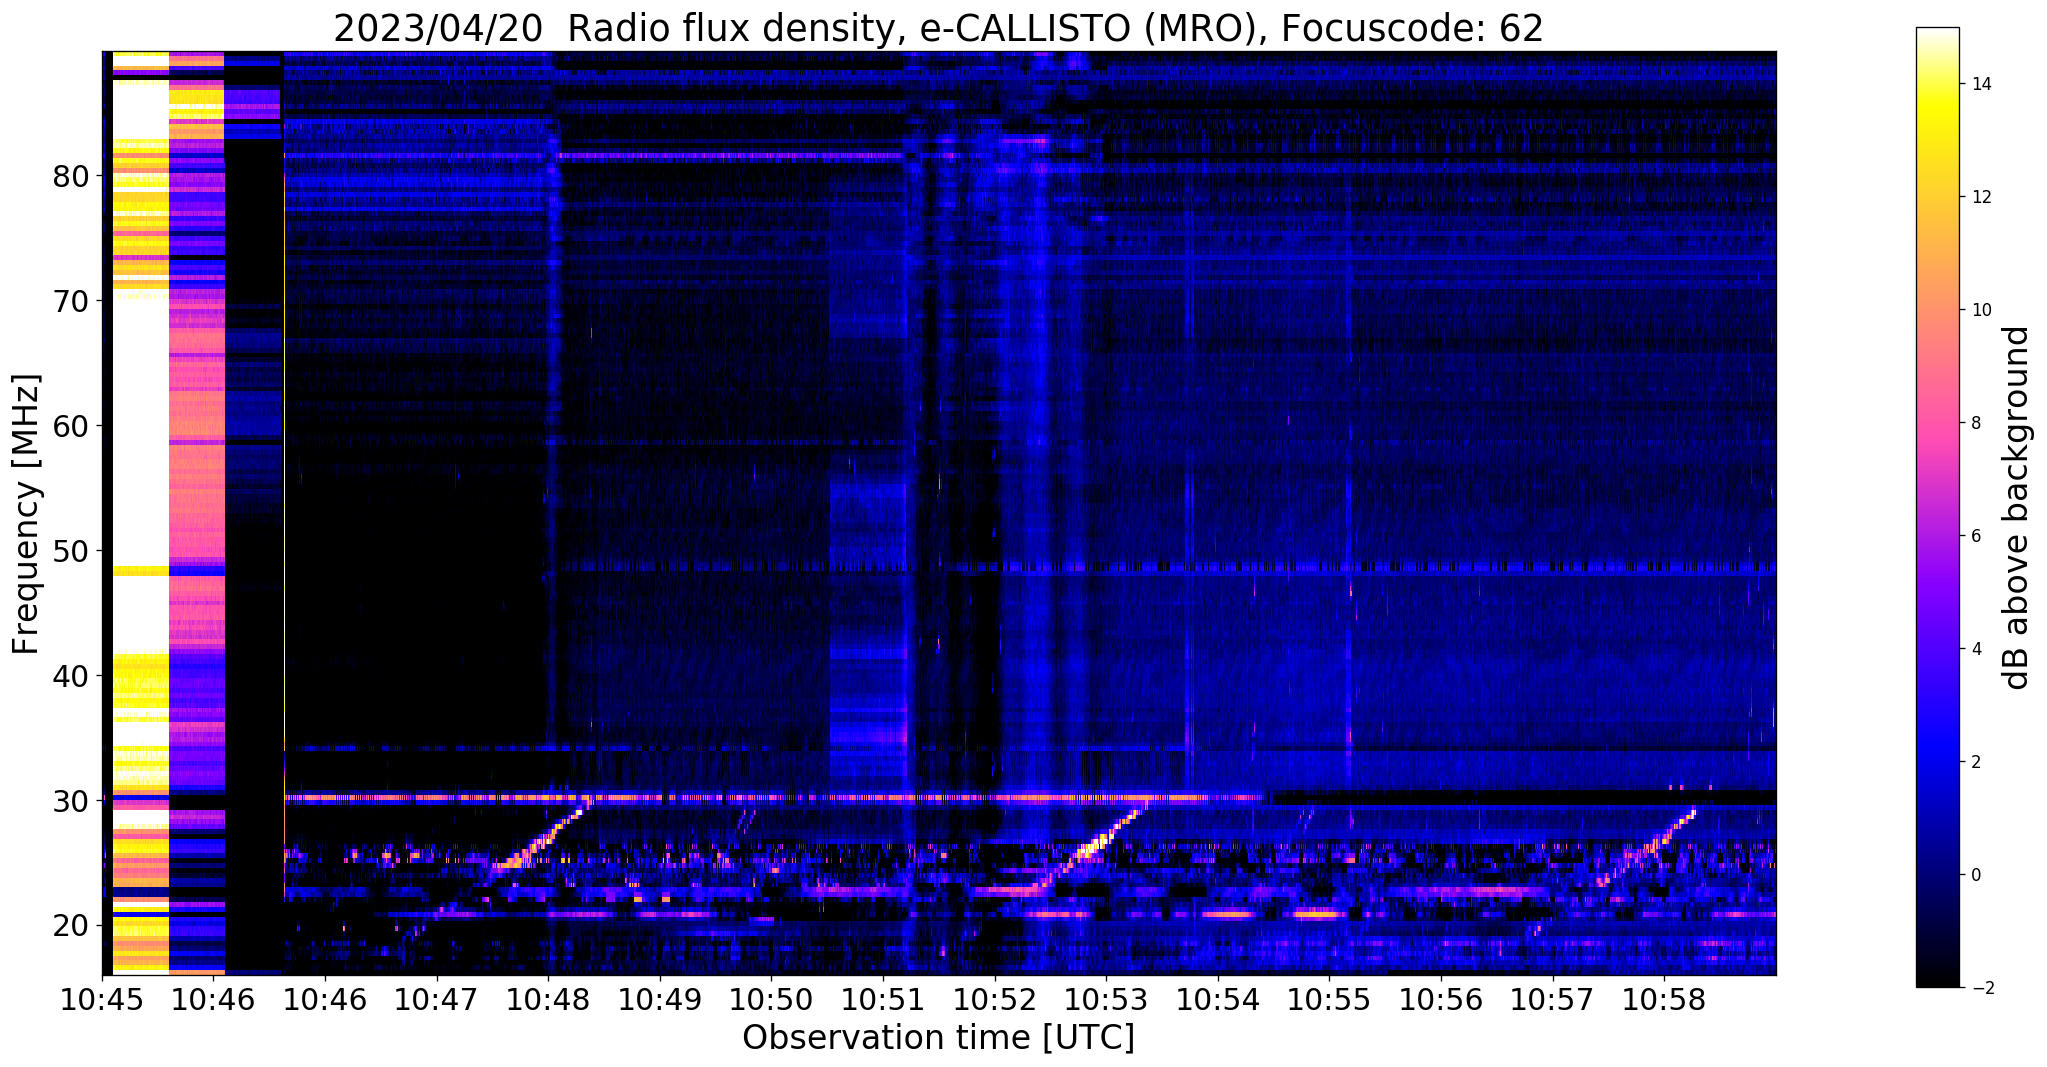
Task: Click the 10:49 time tick label
Action: (660, 999)
